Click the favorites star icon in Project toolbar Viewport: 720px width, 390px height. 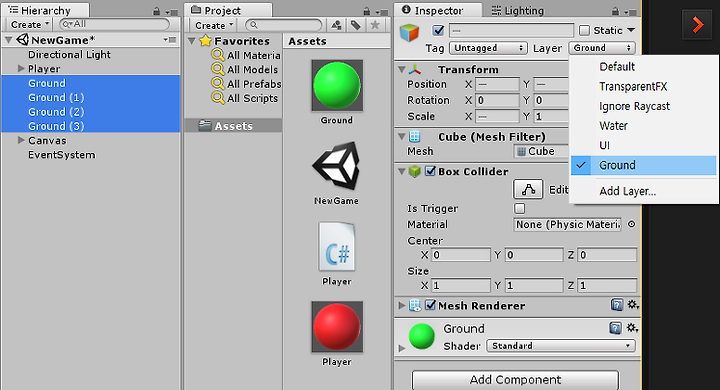click(x=375, y=25)
